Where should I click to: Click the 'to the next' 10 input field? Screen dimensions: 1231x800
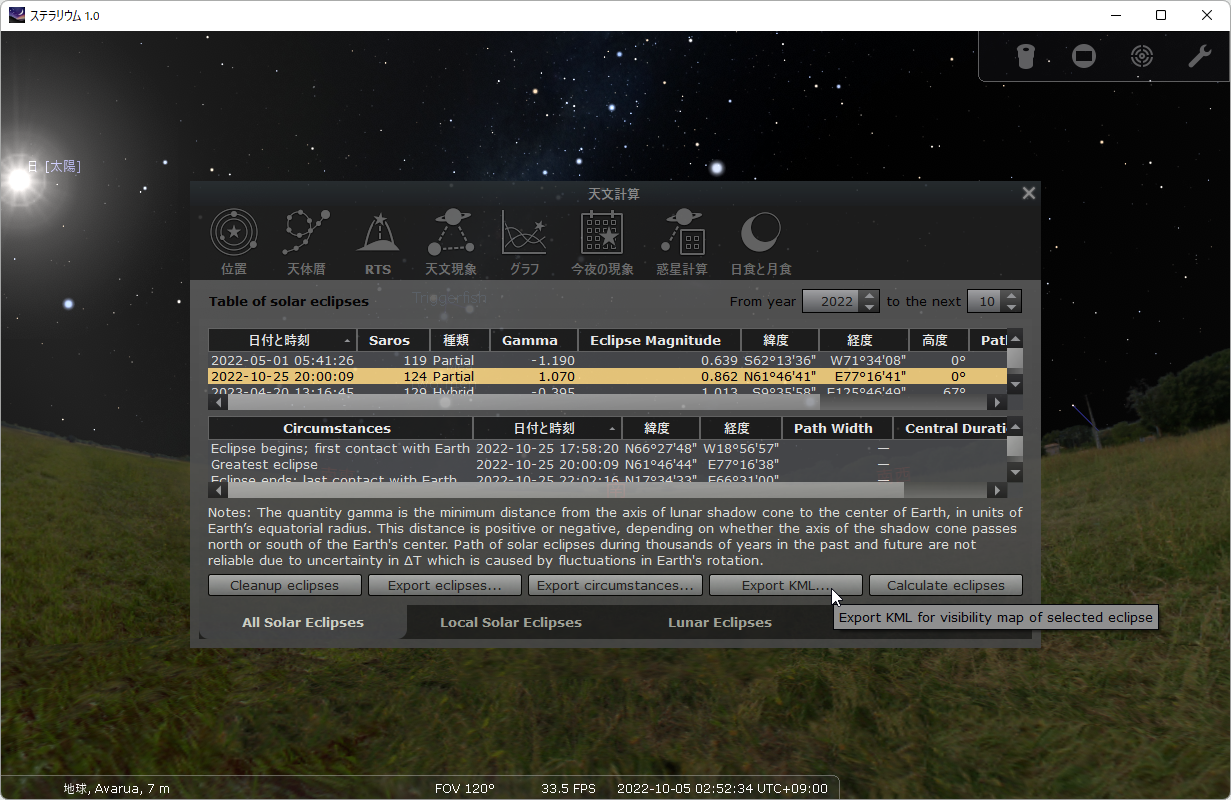pyautogui.click(x=986, y=301)
